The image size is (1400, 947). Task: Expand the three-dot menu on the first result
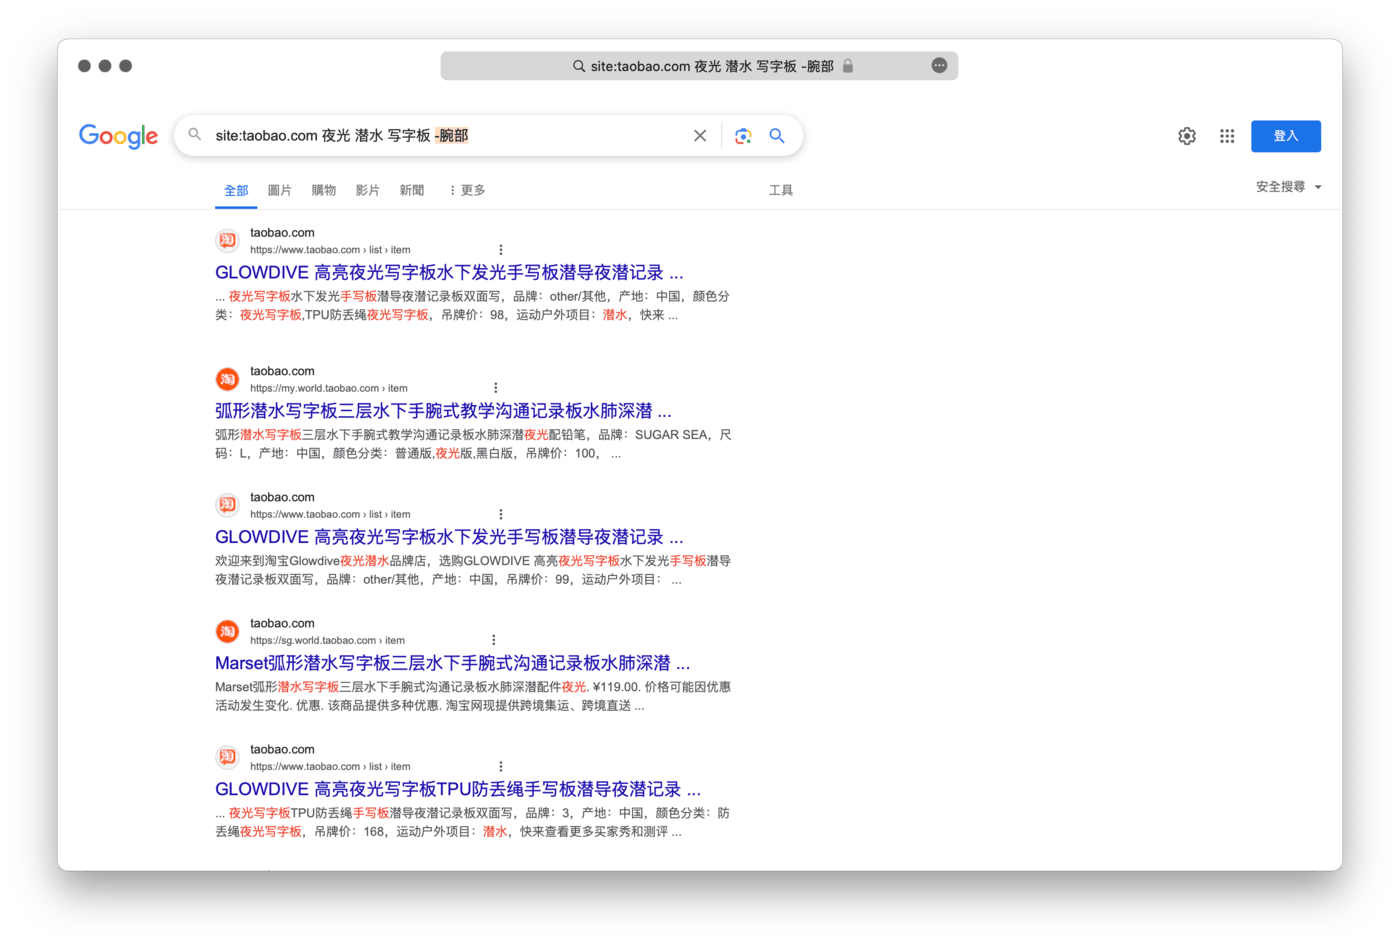click(500, 249)
